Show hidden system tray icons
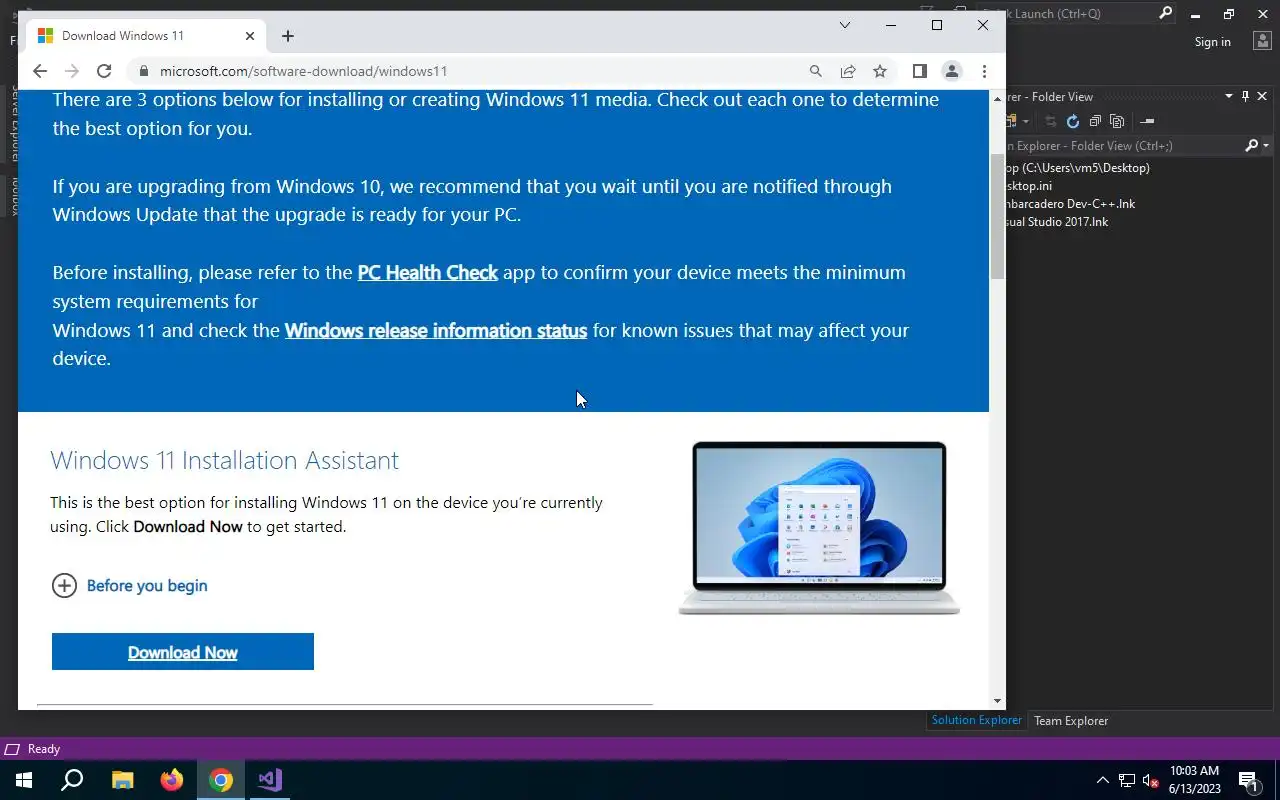1280x800 pixels. point(1102,780)
